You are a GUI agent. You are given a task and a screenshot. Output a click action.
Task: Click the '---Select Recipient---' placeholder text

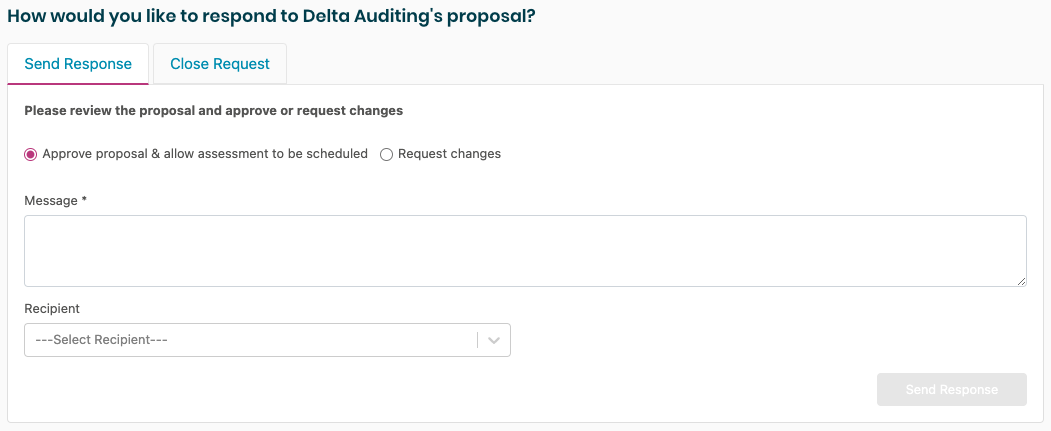click(101, 340)
